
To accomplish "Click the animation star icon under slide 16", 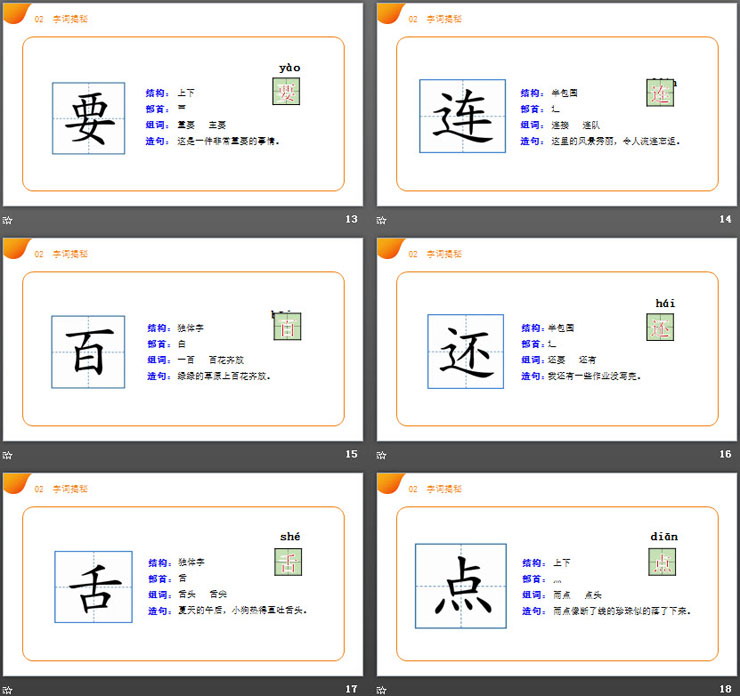I will 382,455.
